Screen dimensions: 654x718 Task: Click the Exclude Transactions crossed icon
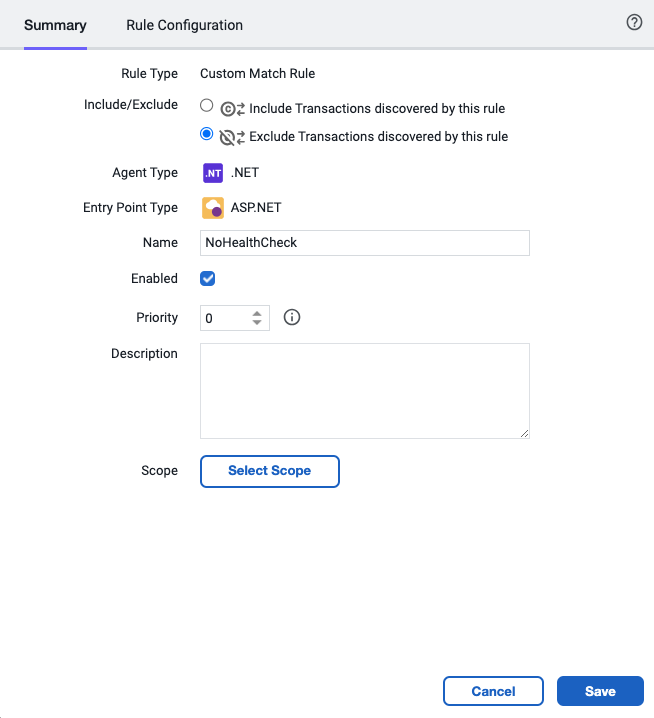(x=233, y=137)
